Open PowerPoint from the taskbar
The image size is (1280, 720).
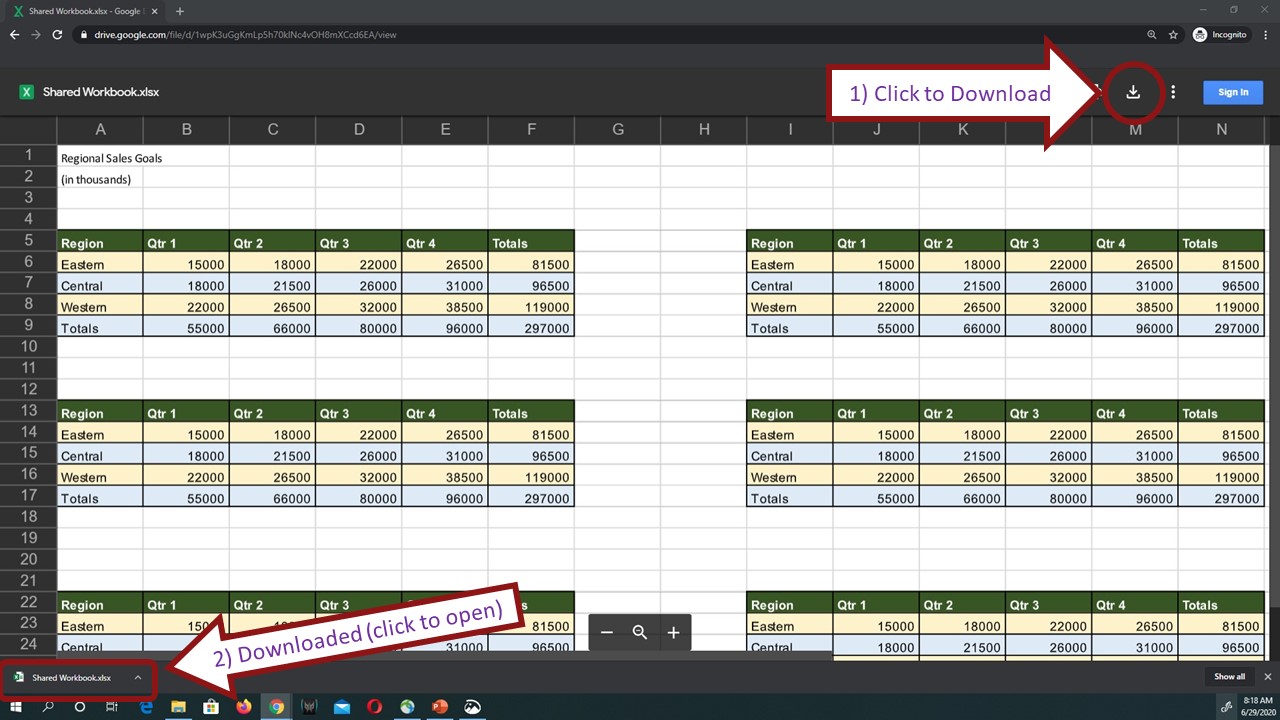439,707
